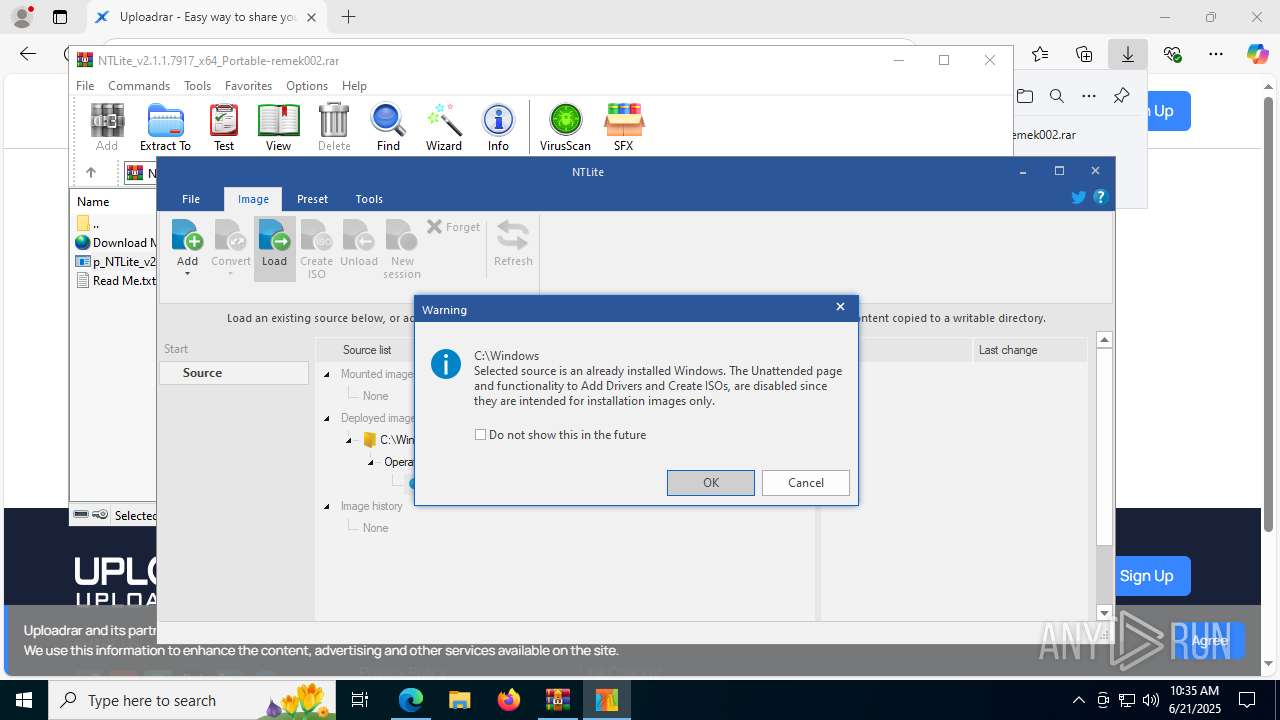The image size is (1280, 720).
Task: Open WinRAR Info icon
Action: (498, 127)
